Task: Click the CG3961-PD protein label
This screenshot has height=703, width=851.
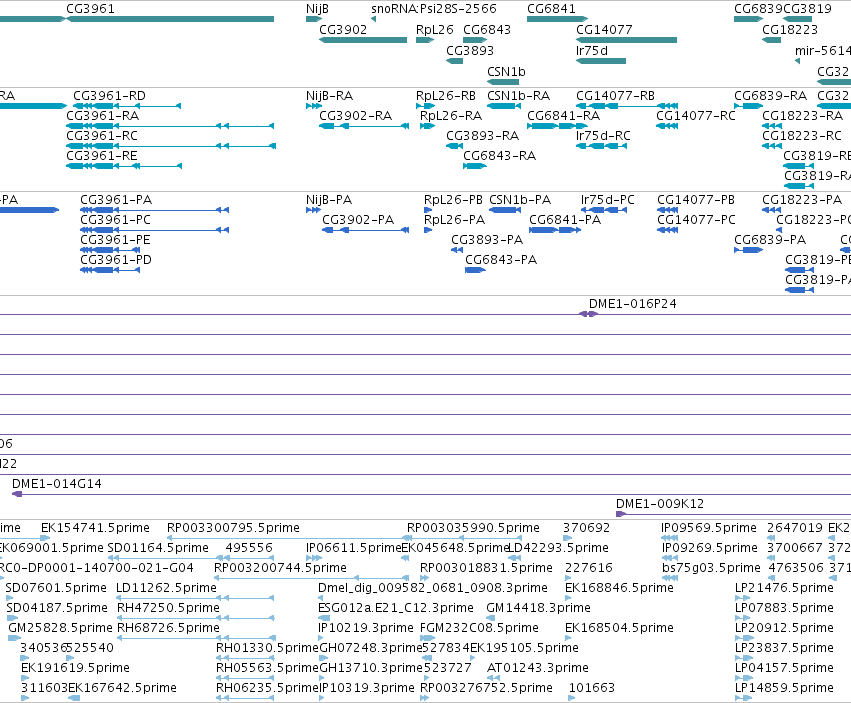Action: click(116, 261)
